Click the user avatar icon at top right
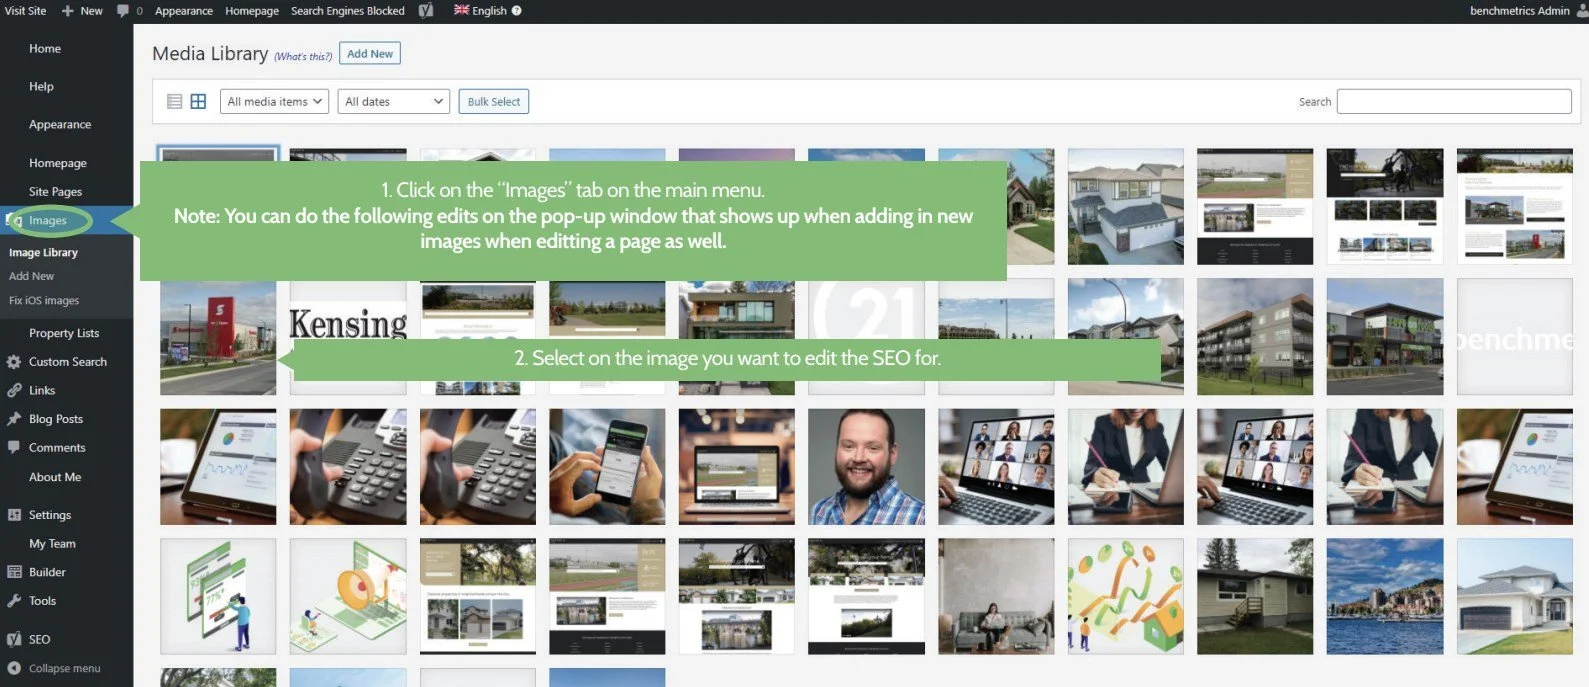 point(1582,10)
